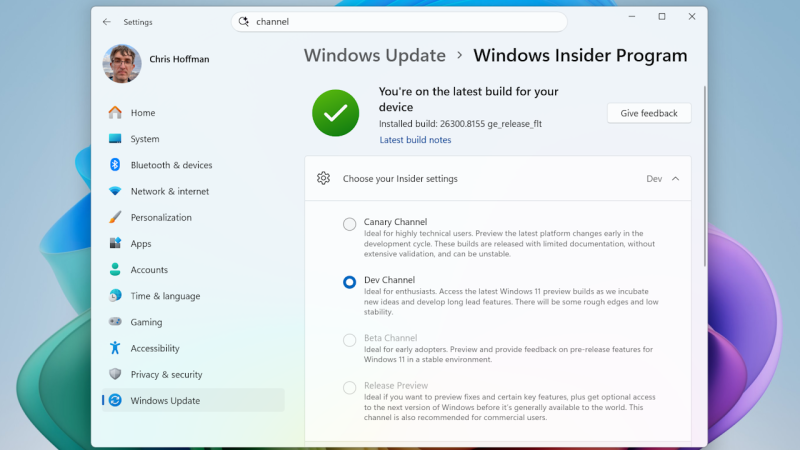
Task: Select the Canary Channel radio button
Action: pyautogui.click(x=349, y=224)
